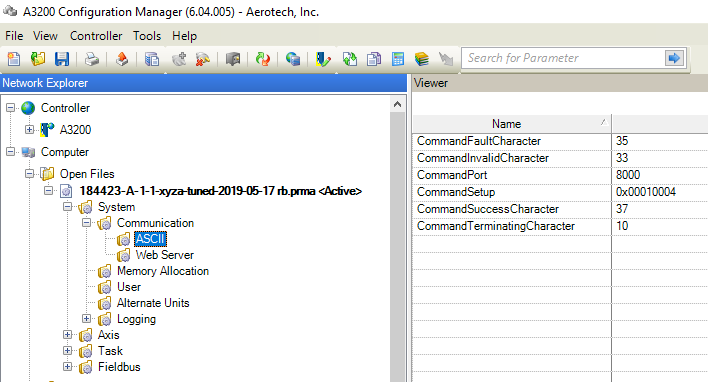
Task: Click the CommandPort value 8000
Action: point(628,175)
